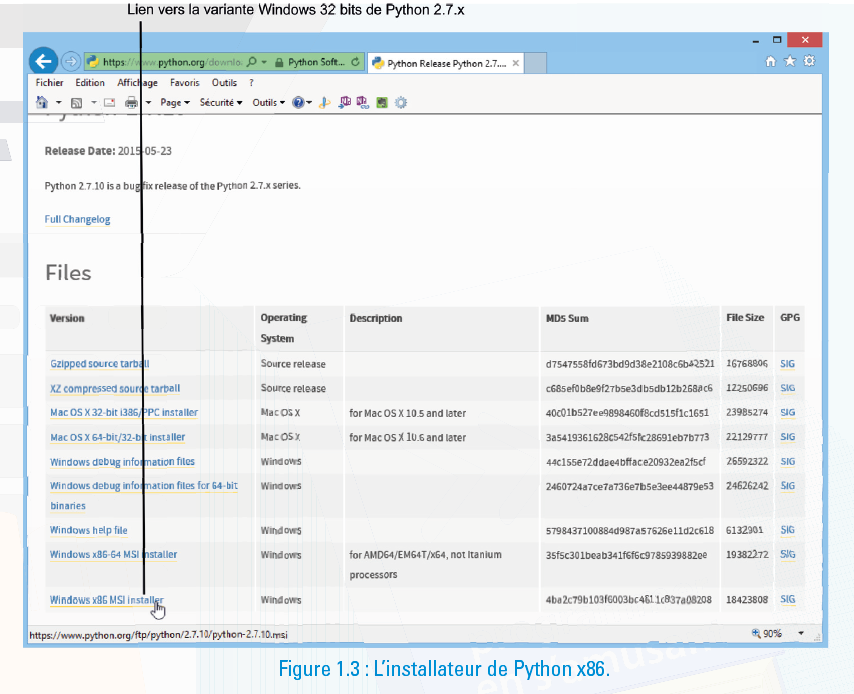Image resolution: width=854 pixels, height=694 pixels.
Task: Click the security lock icon in address bar
Action: point(279,63)
